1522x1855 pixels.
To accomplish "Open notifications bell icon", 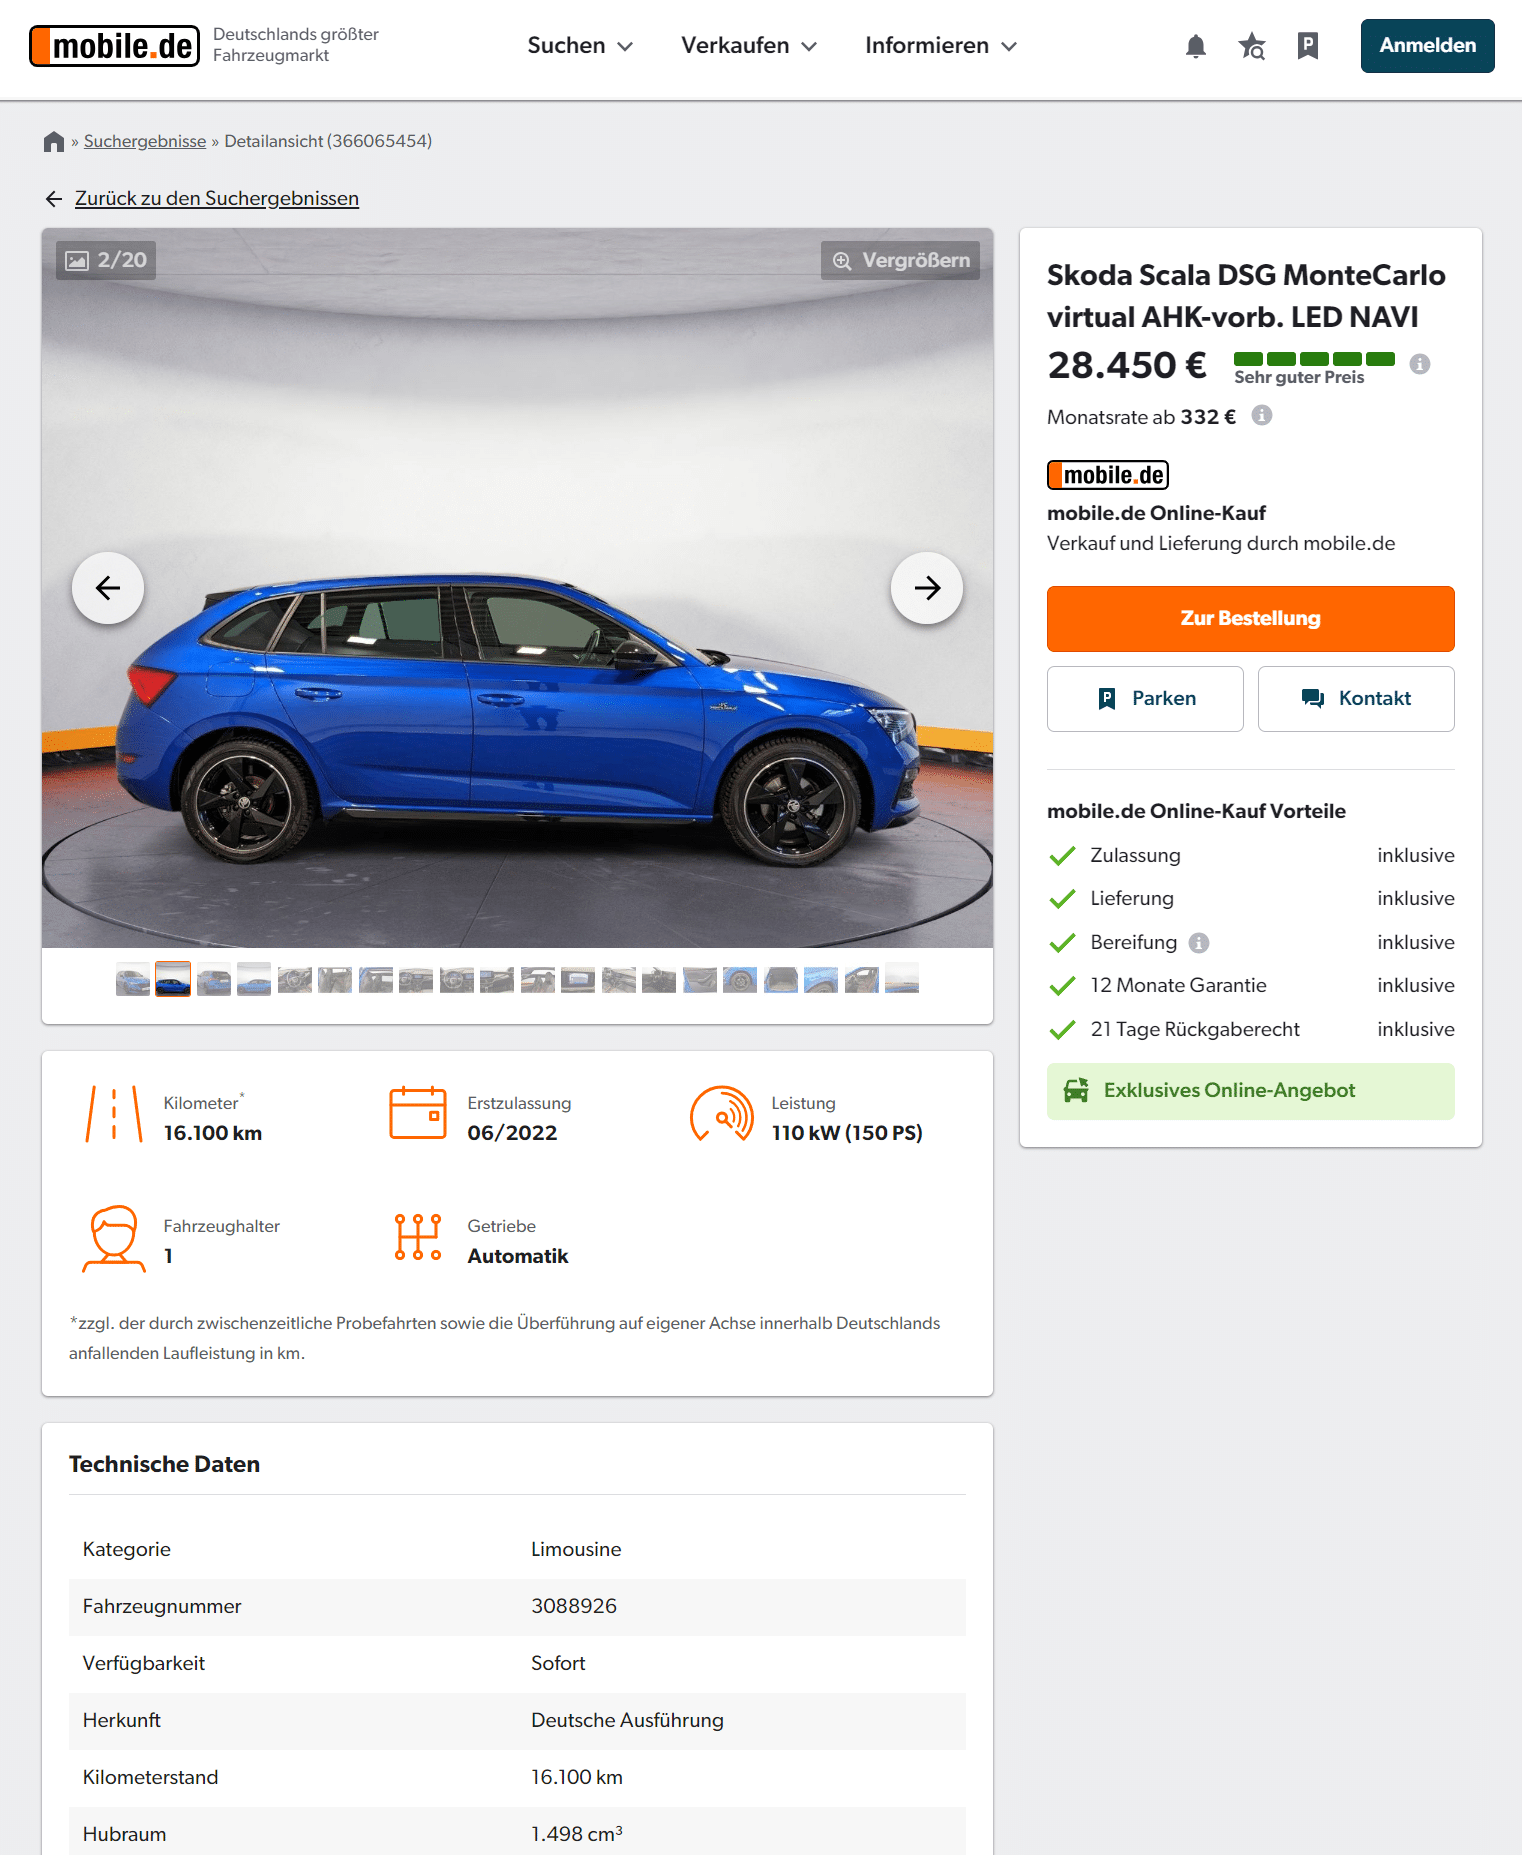I will click(1195, 46).
